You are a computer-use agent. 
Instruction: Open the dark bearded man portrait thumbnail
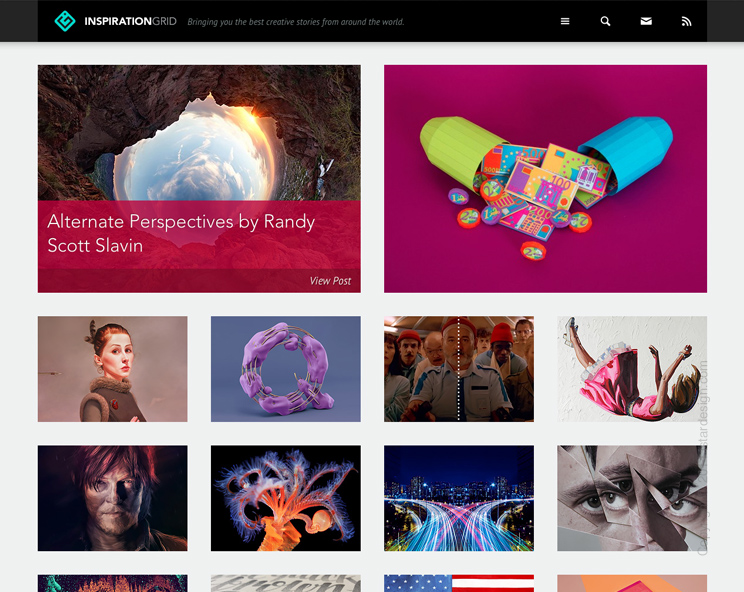point(112,498)
